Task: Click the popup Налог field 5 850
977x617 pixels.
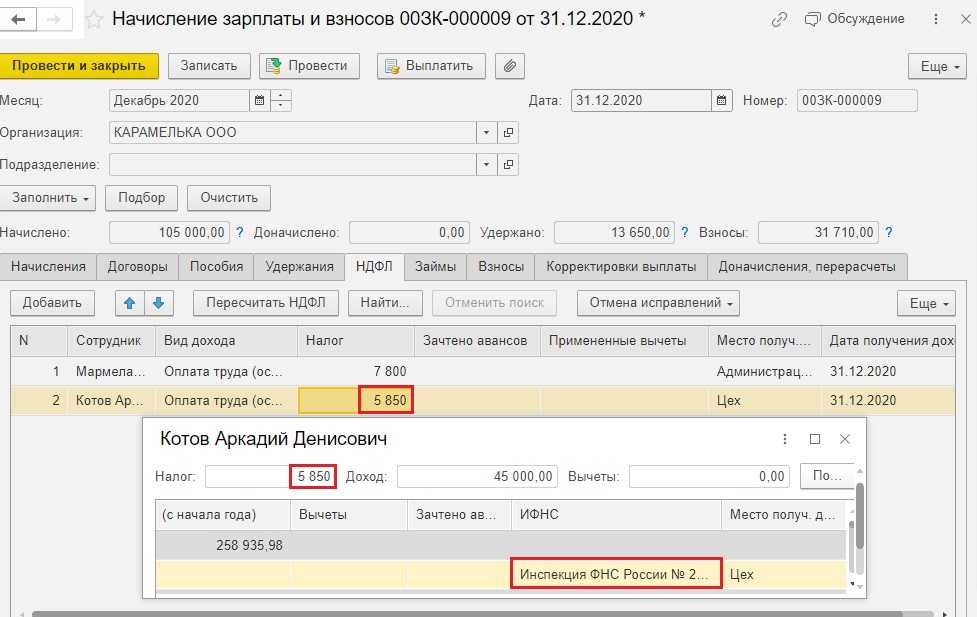Action: (x=271, y=477)
